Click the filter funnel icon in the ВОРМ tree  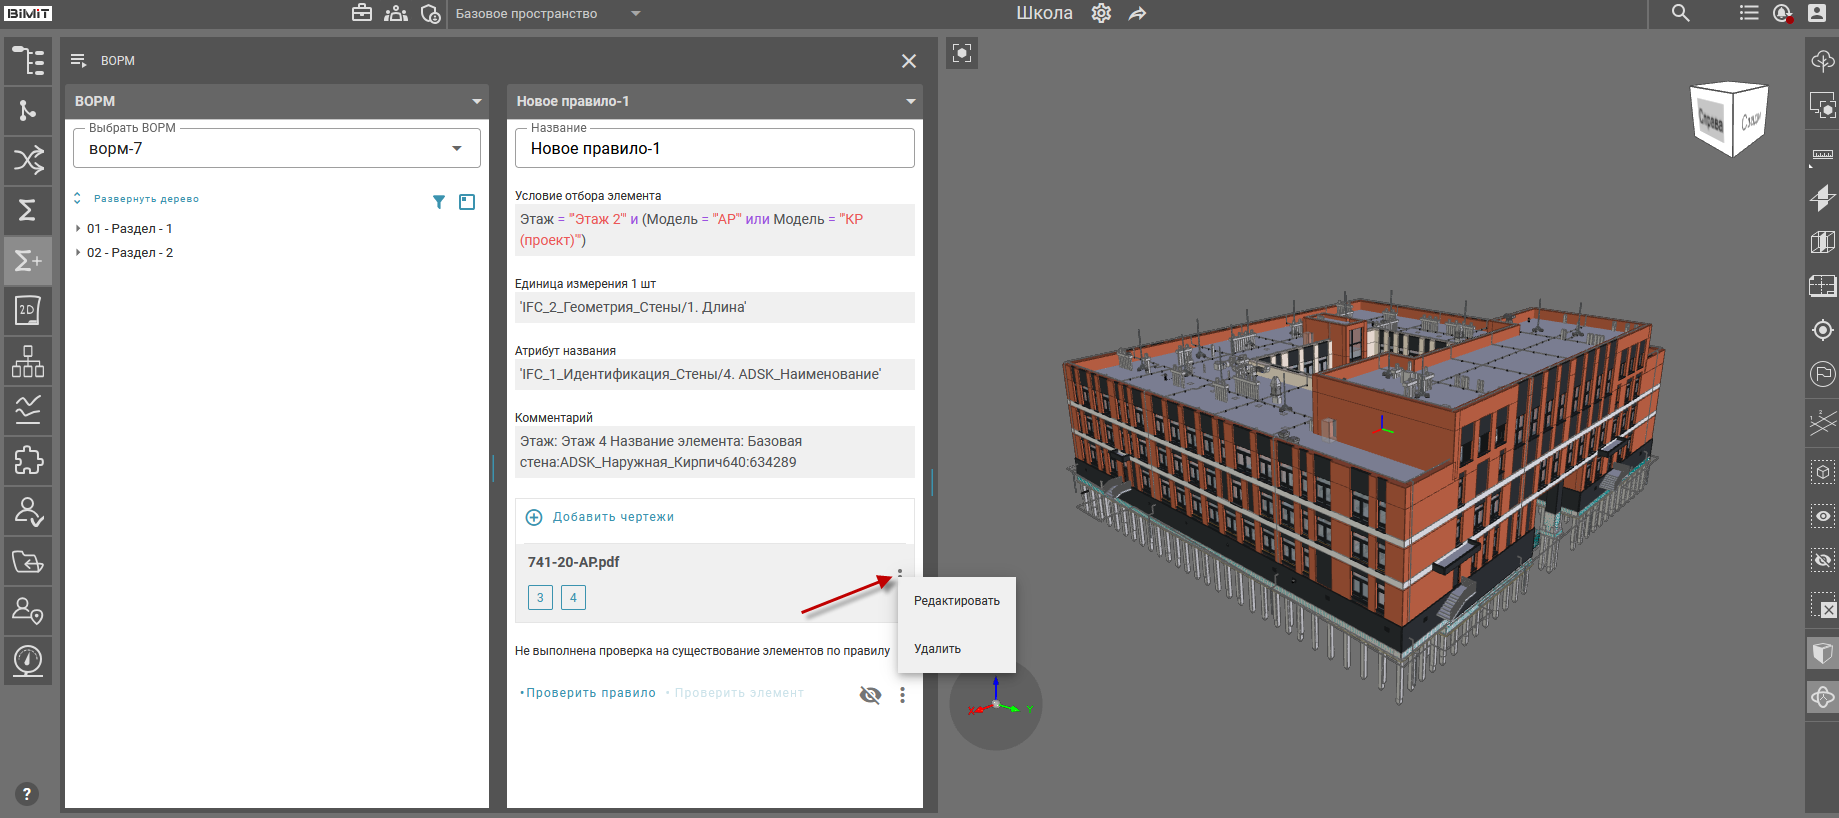point(438,202)
